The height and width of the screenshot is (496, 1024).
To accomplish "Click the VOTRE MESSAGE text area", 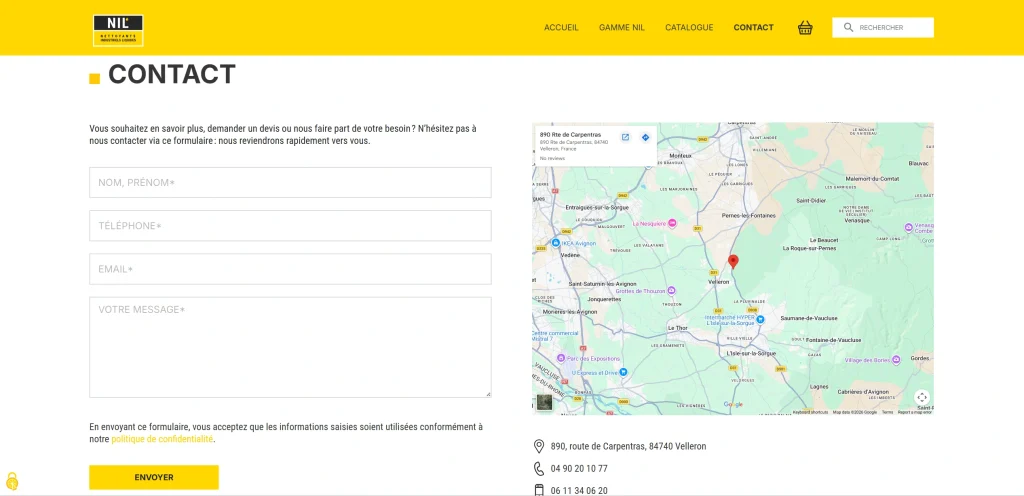I will (x=290, y=347).
